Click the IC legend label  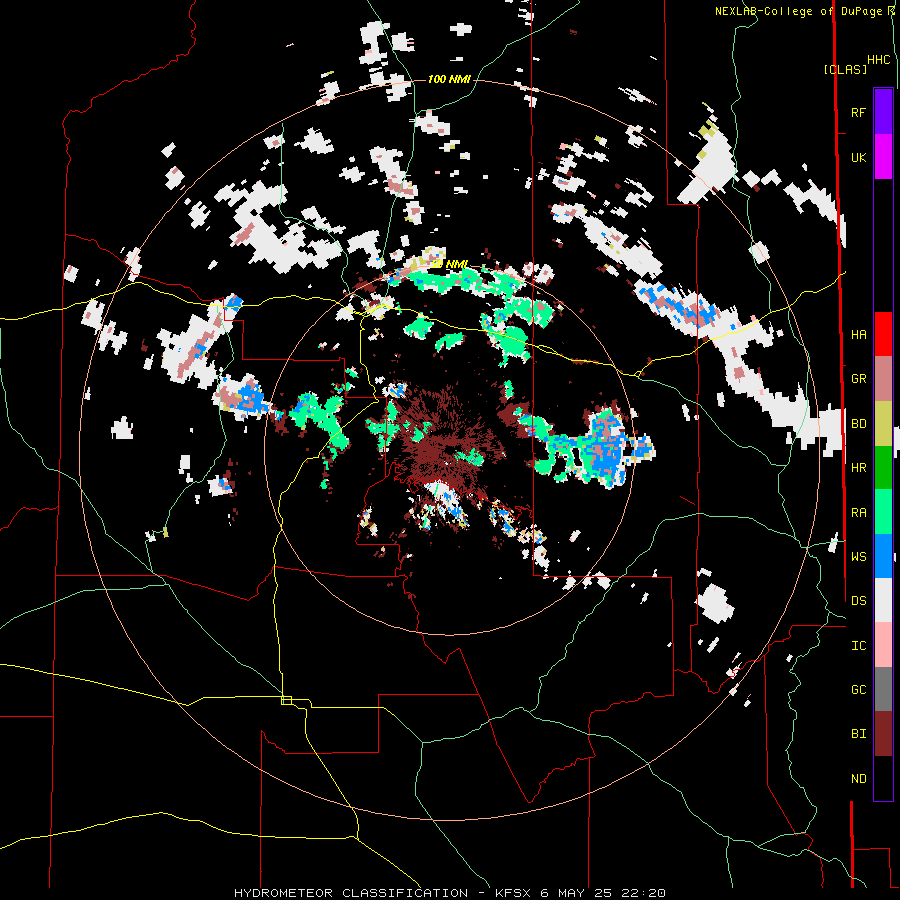[858, 645]
